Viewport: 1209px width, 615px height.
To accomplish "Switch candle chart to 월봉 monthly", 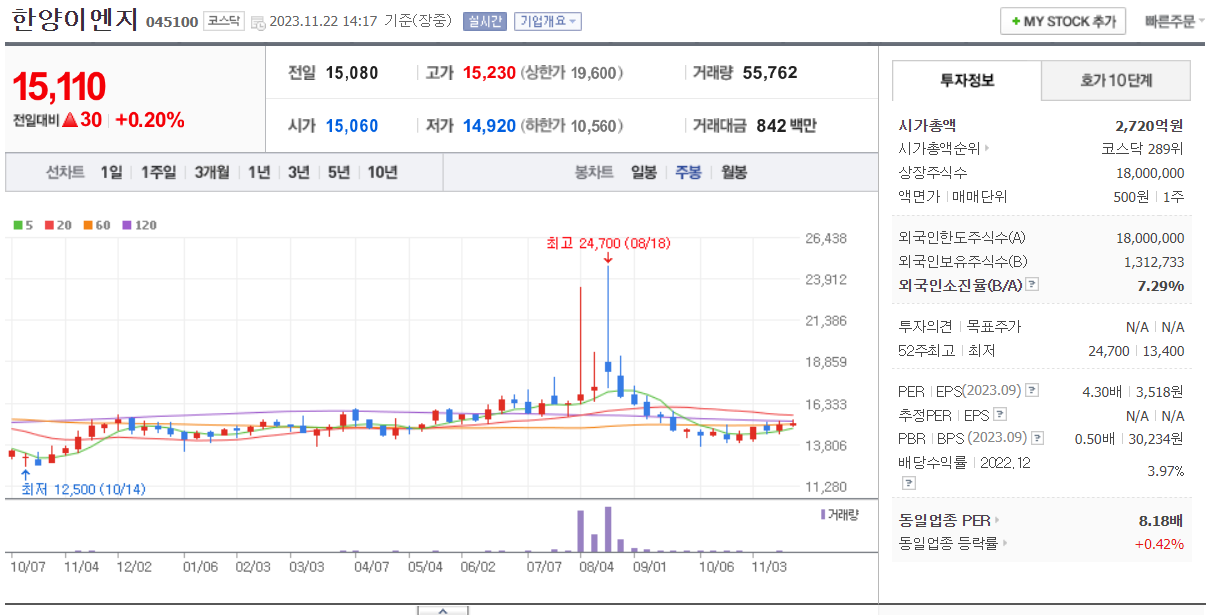I will [x=734, y=172].
